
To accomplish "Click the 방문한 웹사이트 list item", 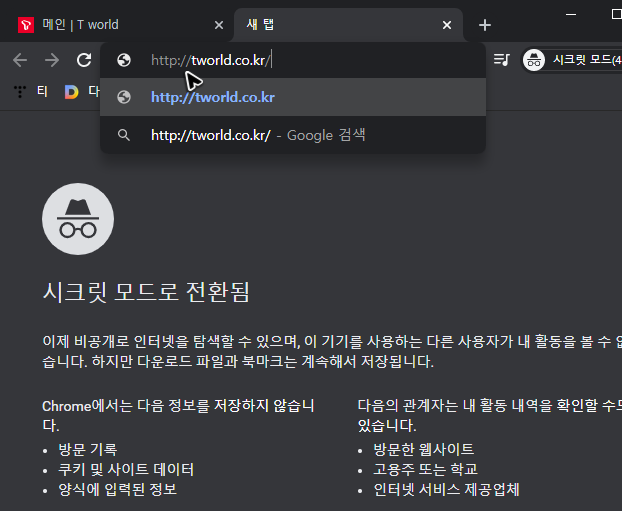I will 423,450.
